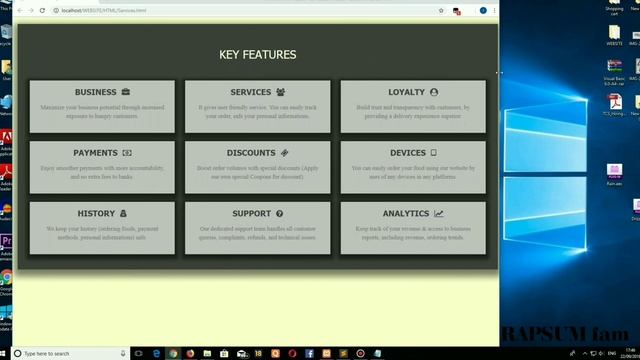Open Facebook app from the taskbar
The height and width of the screenshot is (360, 640).
309,353
